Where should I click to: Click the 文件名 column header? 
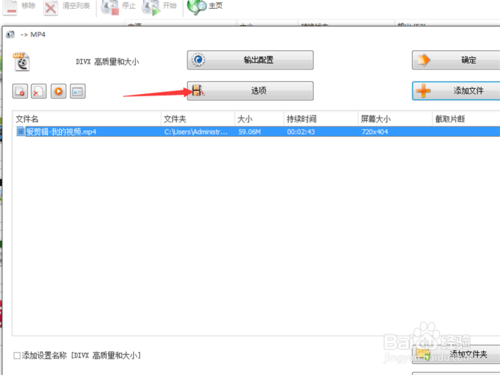click(87, 119)
